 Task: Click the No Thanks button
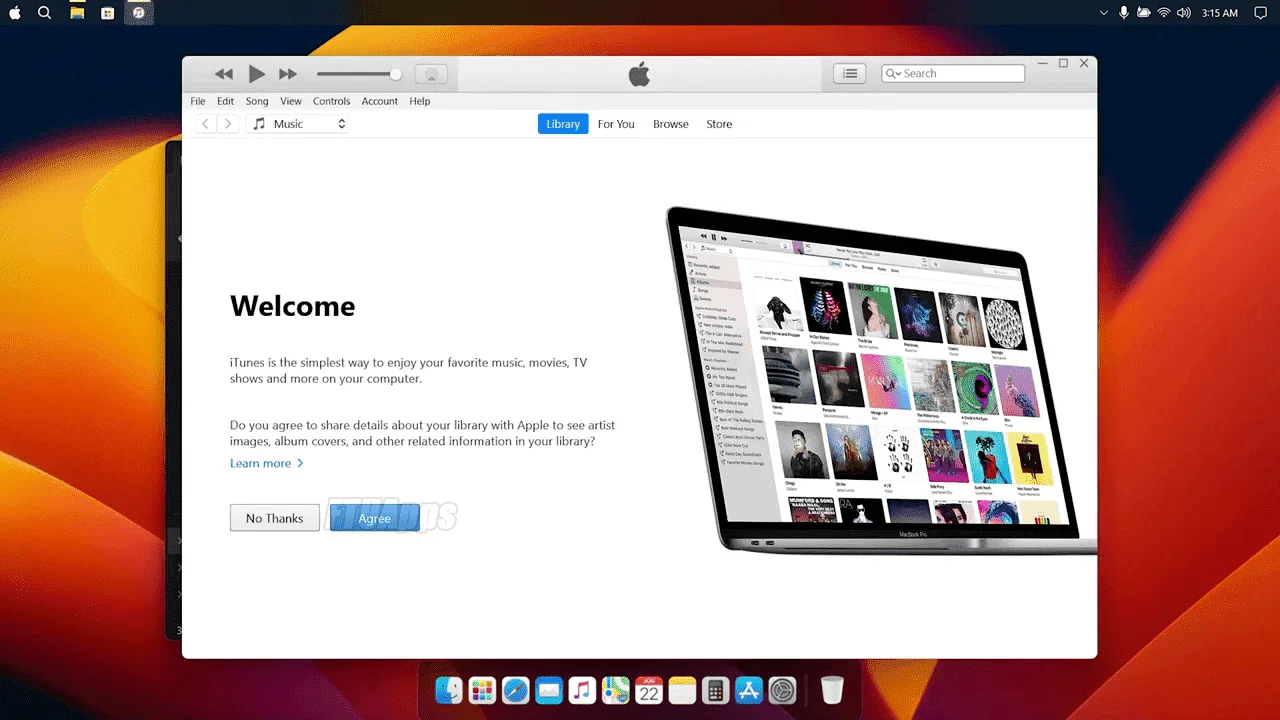coord(274,518)
